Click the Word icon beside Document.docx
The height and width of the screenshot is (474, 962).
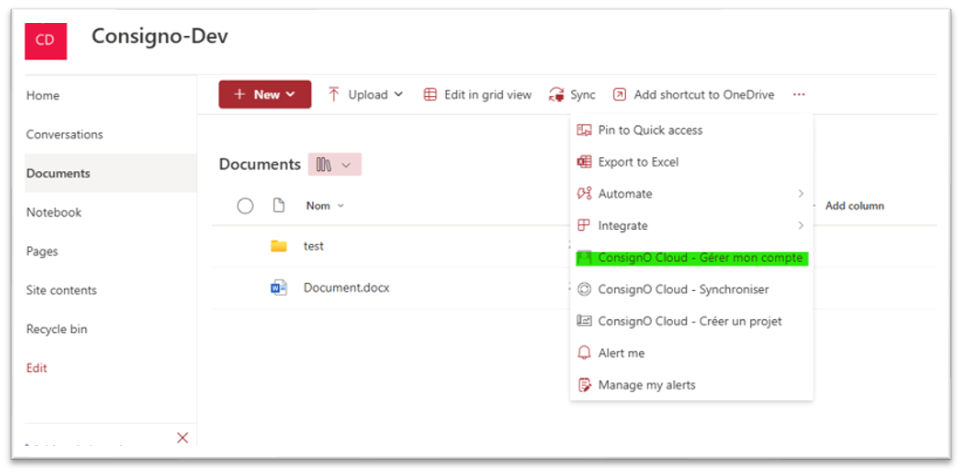point(279,288)
